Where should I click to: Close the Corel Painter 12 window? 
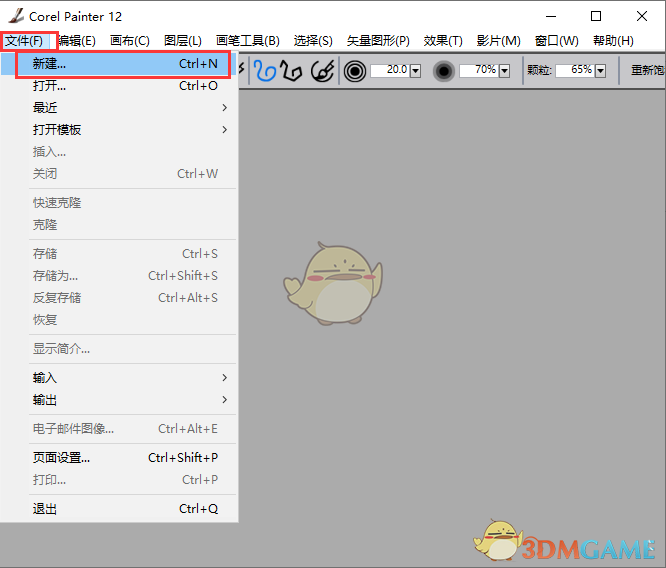pos(642,17)
